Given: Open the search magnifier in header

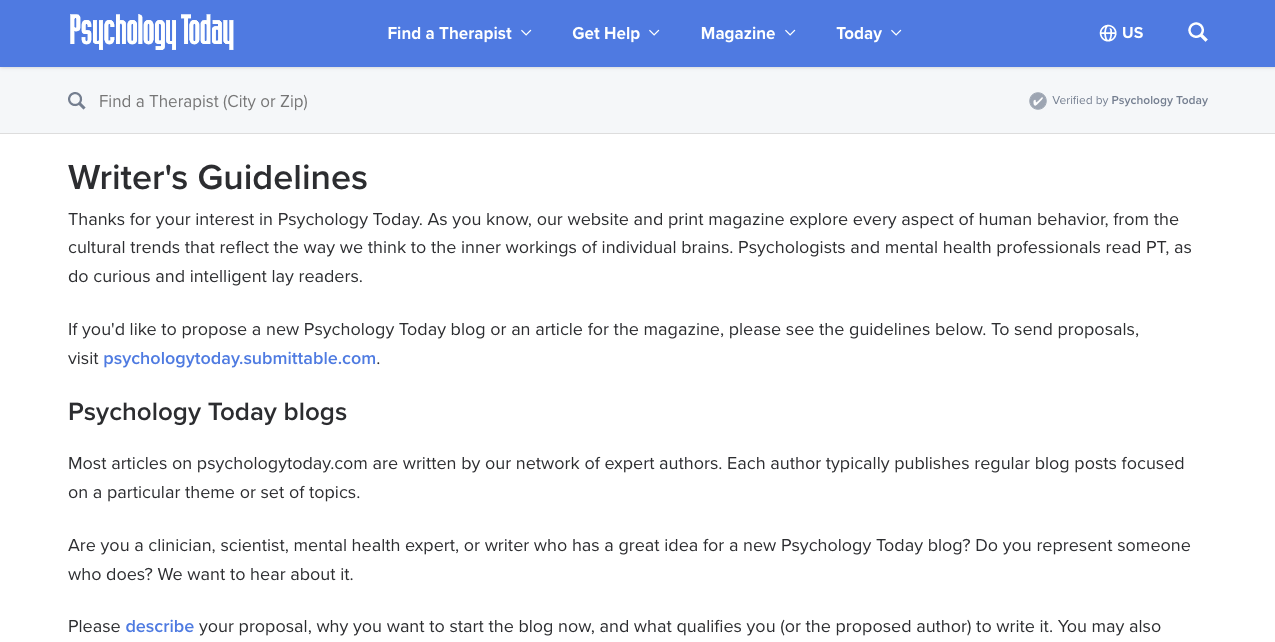Looking at the screenshot, I should pyautogui.click(x=1198, y=33).
